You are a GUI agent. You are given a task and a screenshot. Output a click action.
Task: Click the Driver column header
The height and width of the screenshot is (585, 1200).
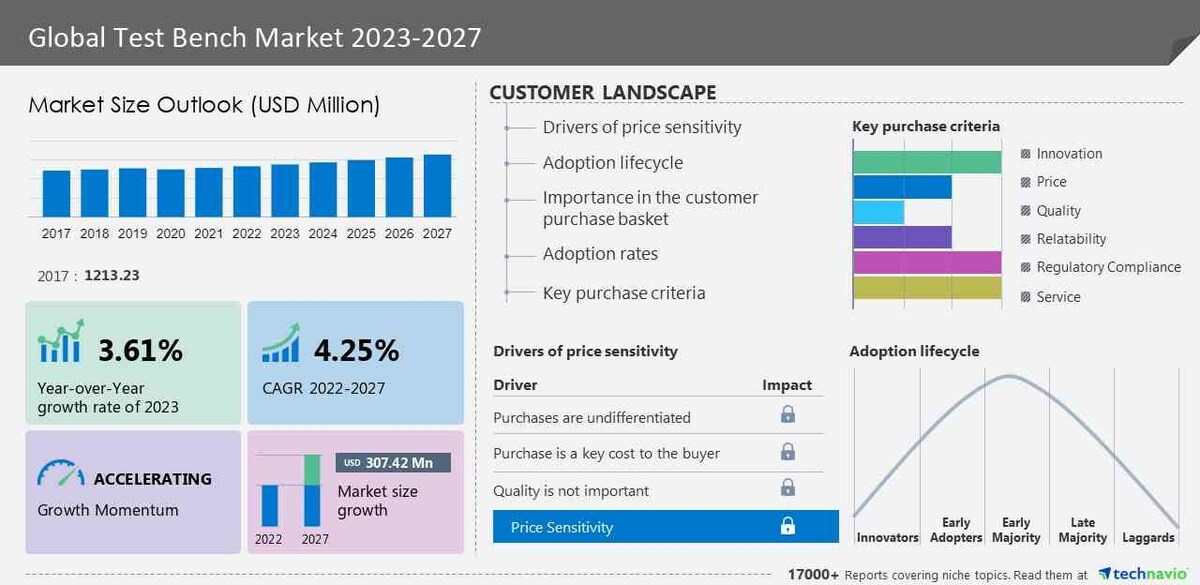(515, 385)
